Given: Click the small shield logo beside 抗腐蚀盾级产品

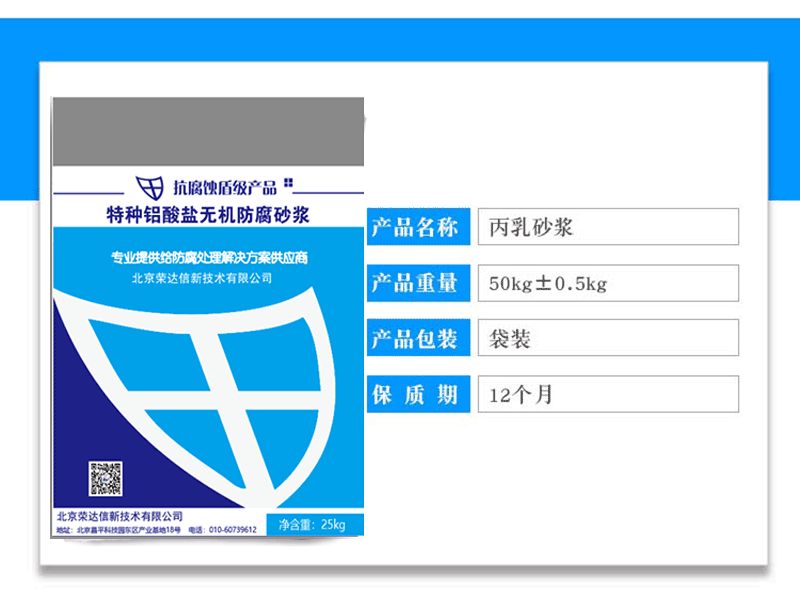Looking at the screenshot, I should [149, 187].
